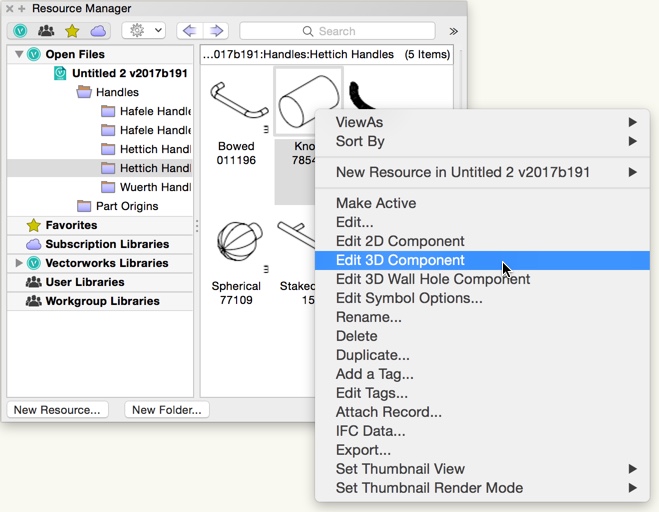Toggle the Subscription cloud filter in toolbar
The width and height of the screenshot is (659, 512).
coord(98,31)
